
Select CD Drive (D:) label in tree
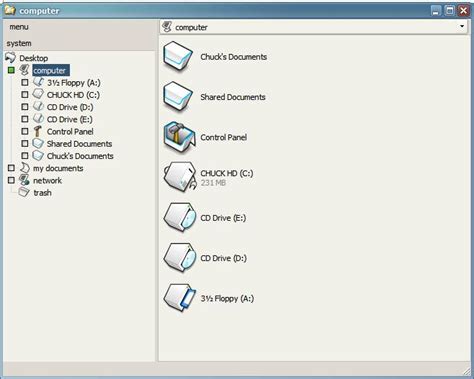pyautogui.click(x=70, y=107)
